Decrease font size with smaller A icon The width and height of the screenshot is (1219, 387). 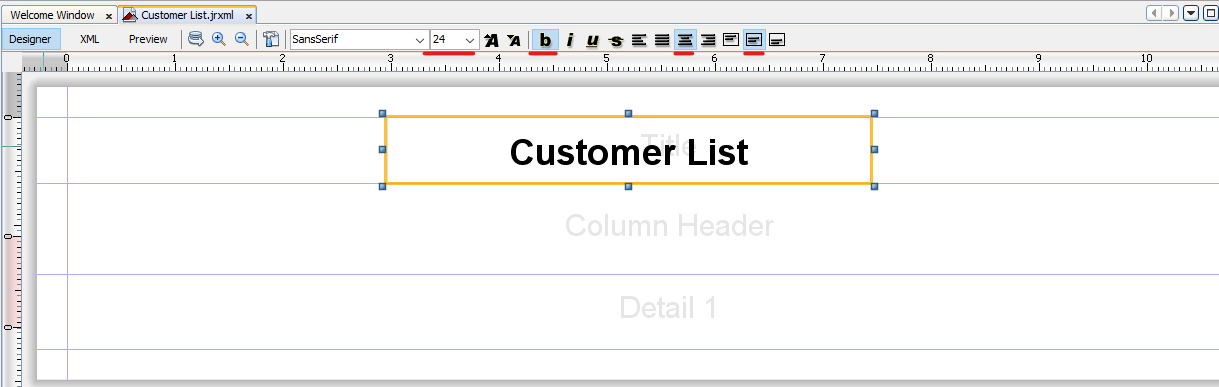click(x=514, y=40)
